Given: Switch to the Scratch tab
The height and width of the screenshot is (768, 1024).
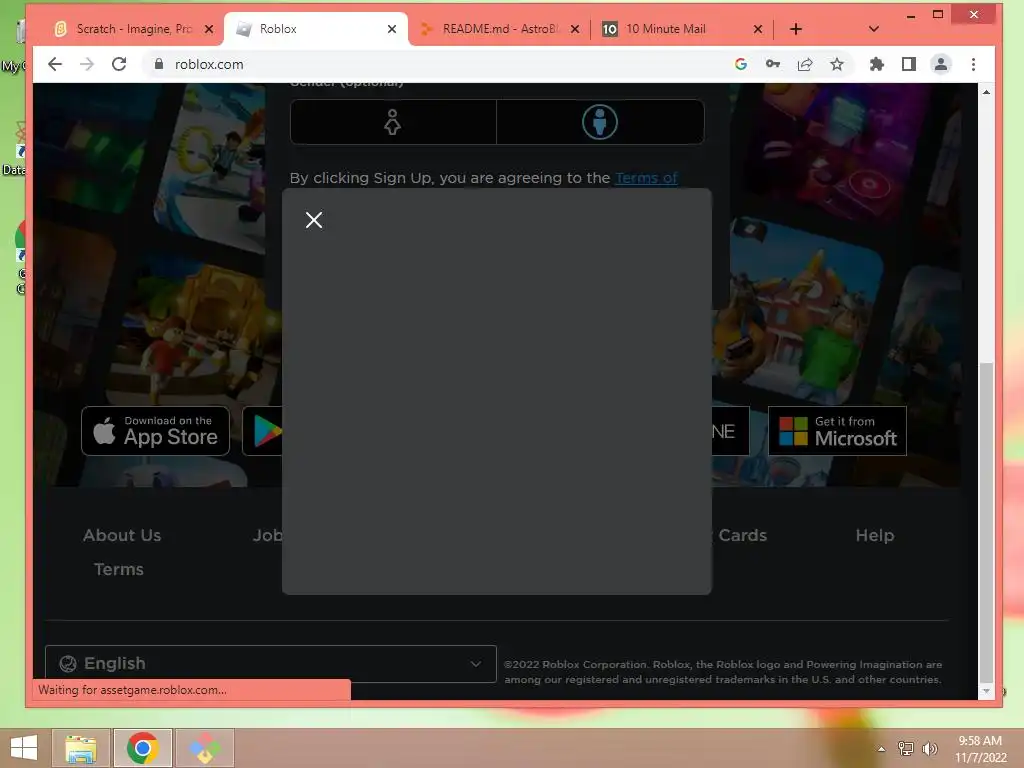Looking at the screenshot, I should [134, 29].
